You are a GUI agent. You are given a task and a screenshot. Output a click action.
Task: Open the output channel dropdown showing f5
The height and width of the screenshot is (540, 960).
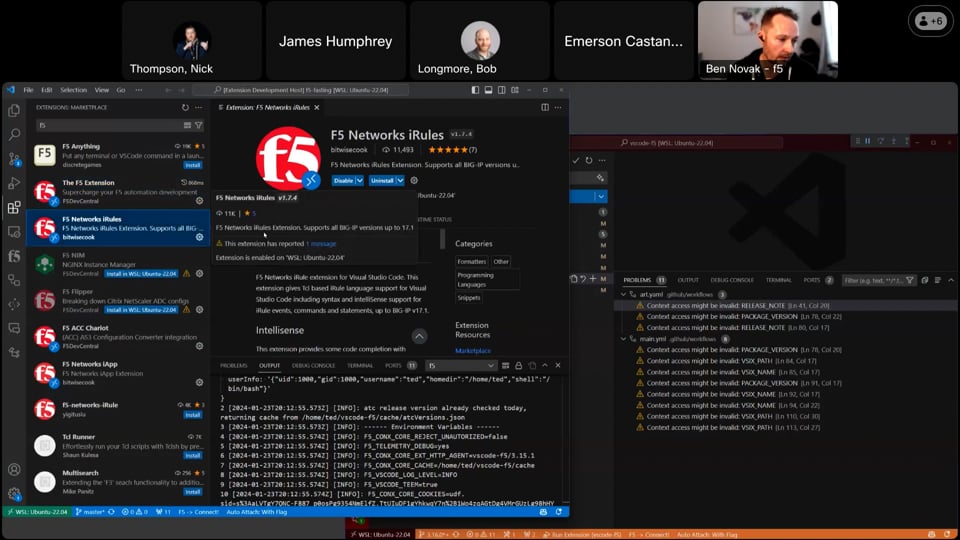click(460, 366)
